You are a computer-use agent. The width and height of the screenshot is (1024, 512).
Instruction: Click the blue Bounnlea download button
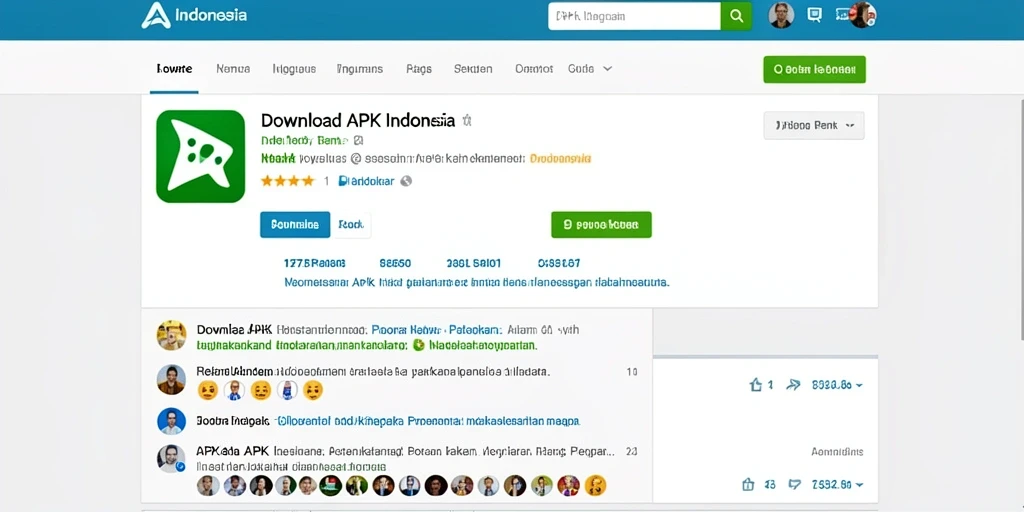295,225
